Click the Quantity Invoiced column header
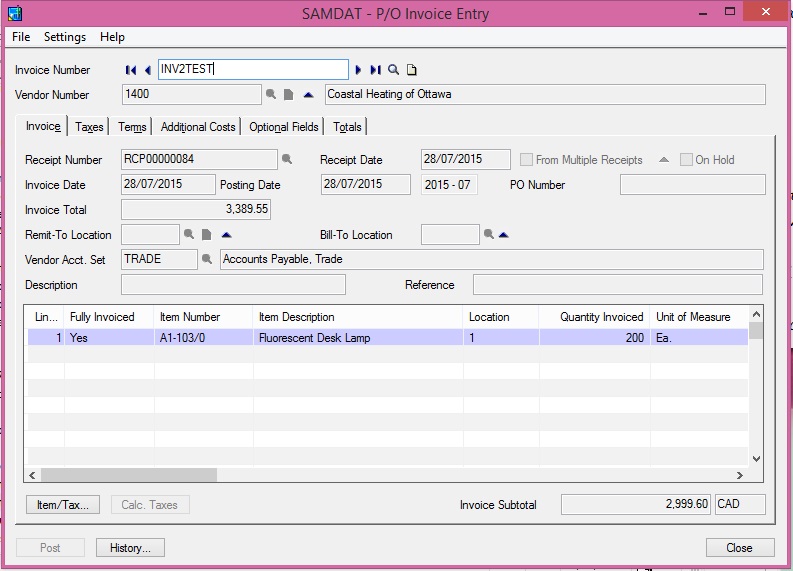Image resolution: width=793 pixels, height=571 pixels. point(594,317)
